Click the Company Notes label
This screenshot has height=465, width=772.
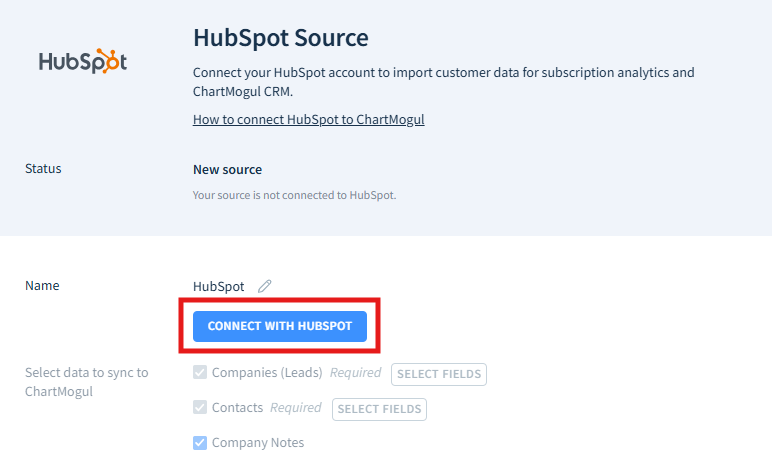[258, 443]
